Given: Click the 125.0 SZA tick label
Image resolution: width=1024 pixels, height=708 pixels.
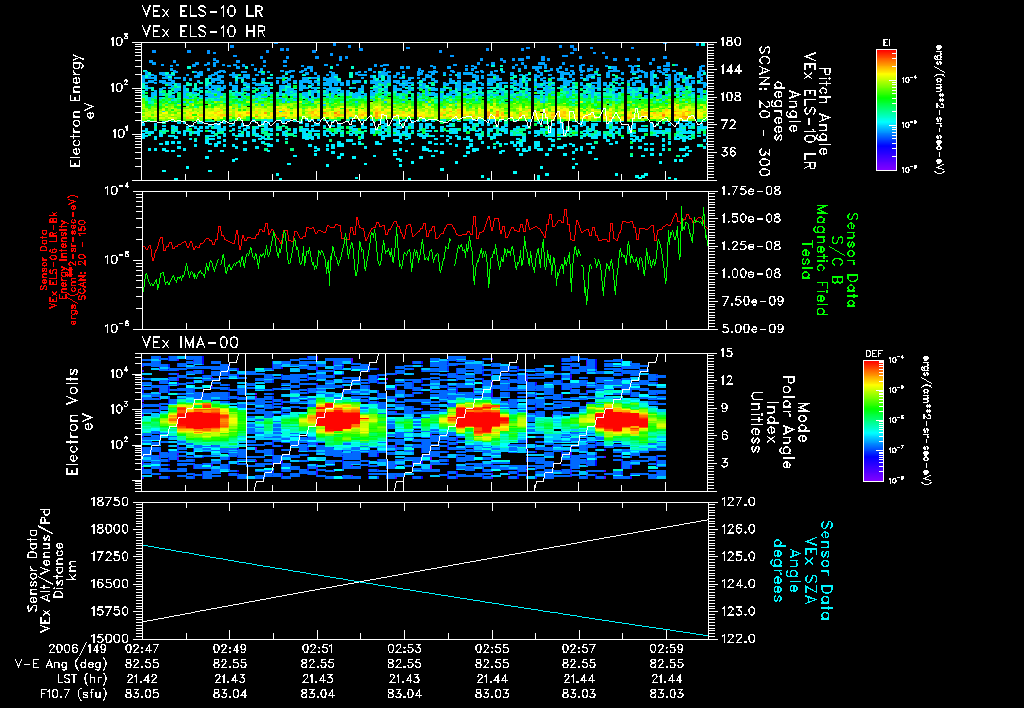Looking at the screenshot, I should [737, 556].
